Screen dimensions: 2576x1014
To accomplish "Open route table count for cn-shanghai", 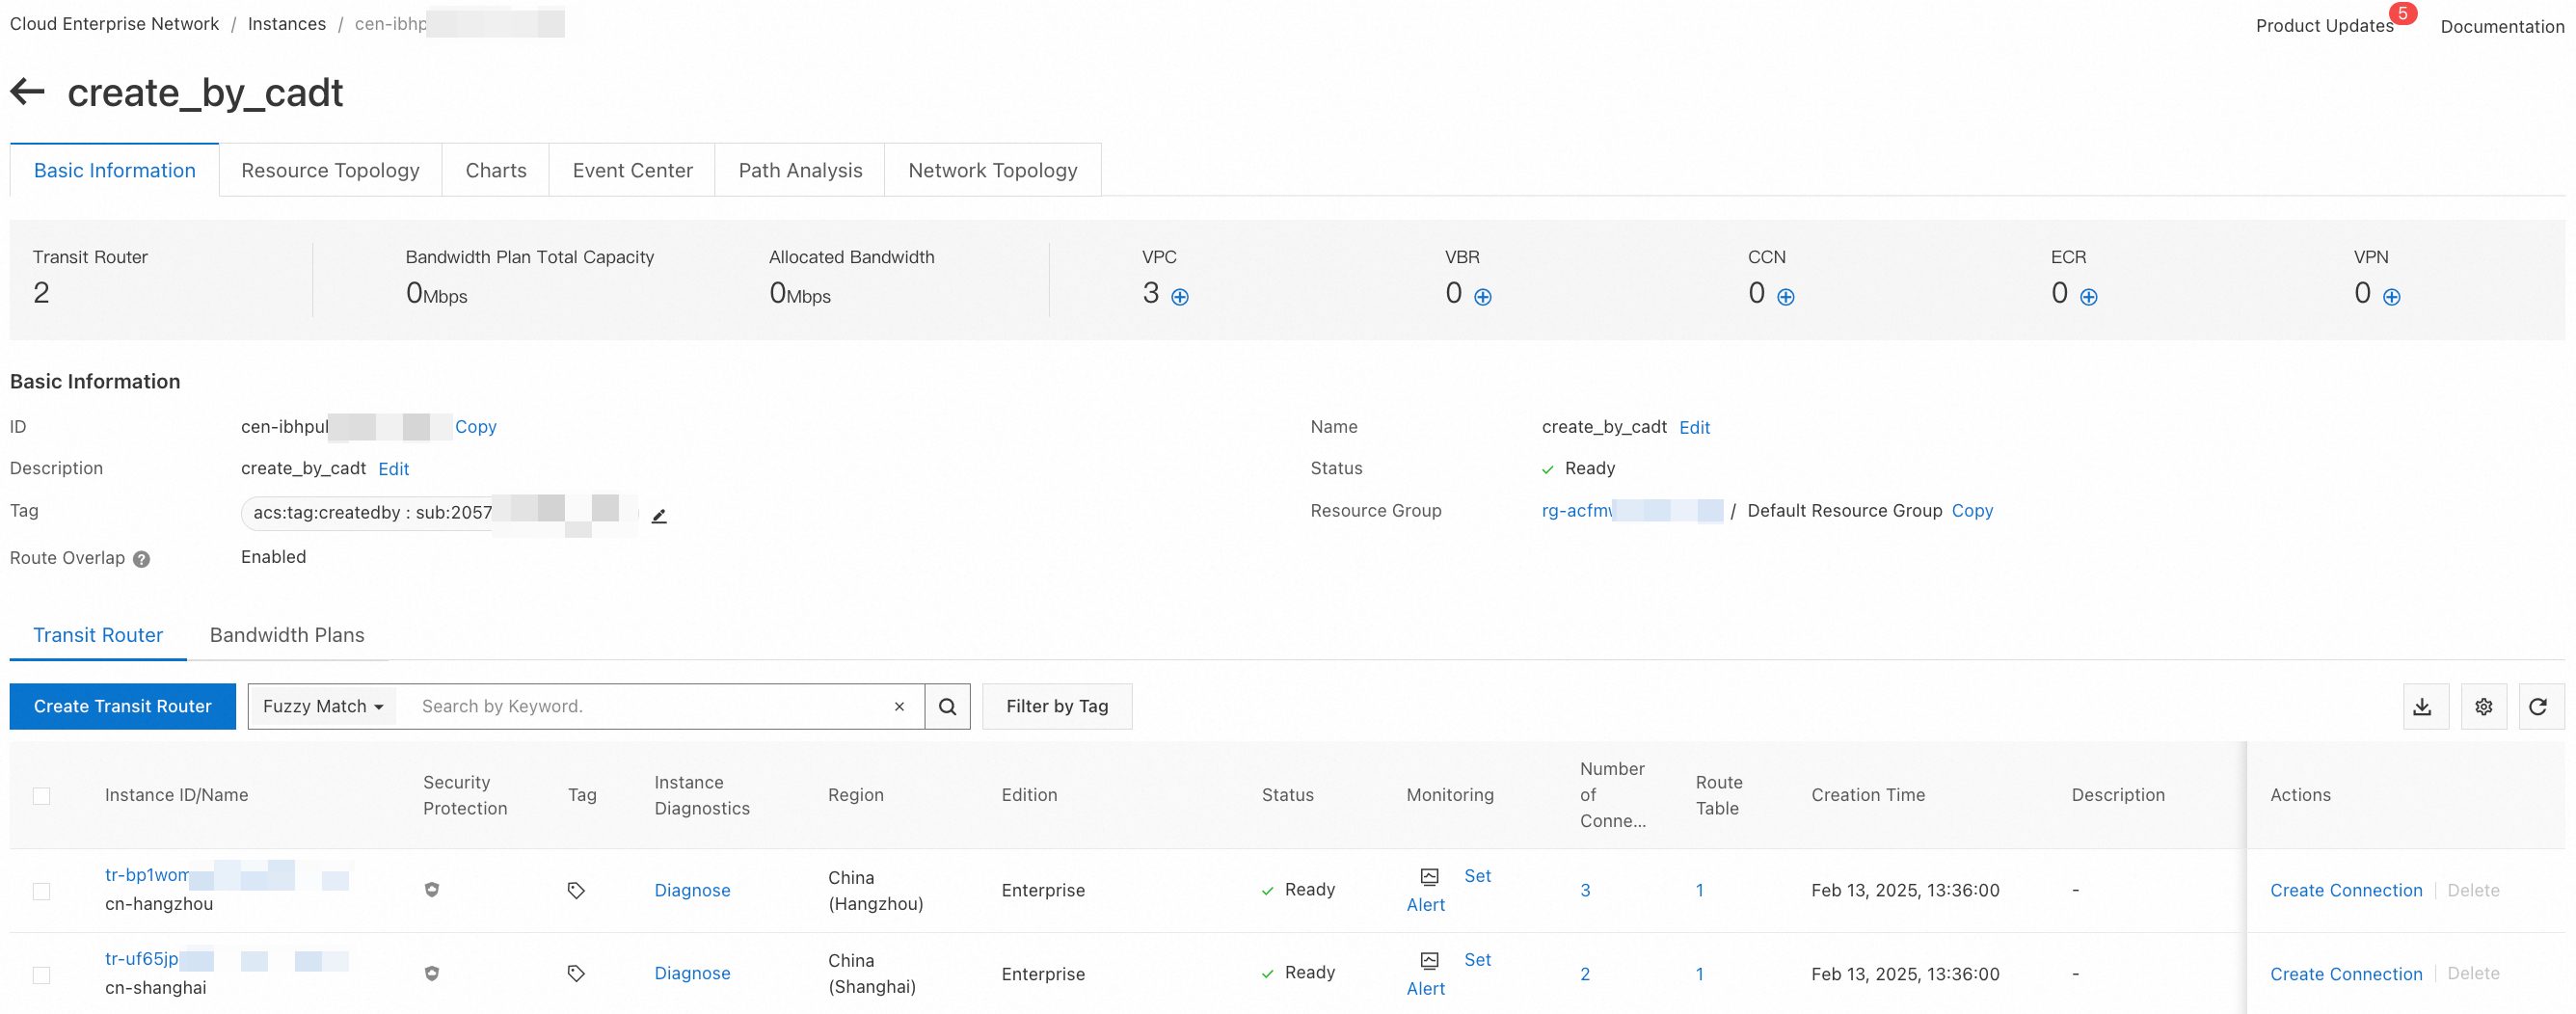I will tap(1699, 974).
